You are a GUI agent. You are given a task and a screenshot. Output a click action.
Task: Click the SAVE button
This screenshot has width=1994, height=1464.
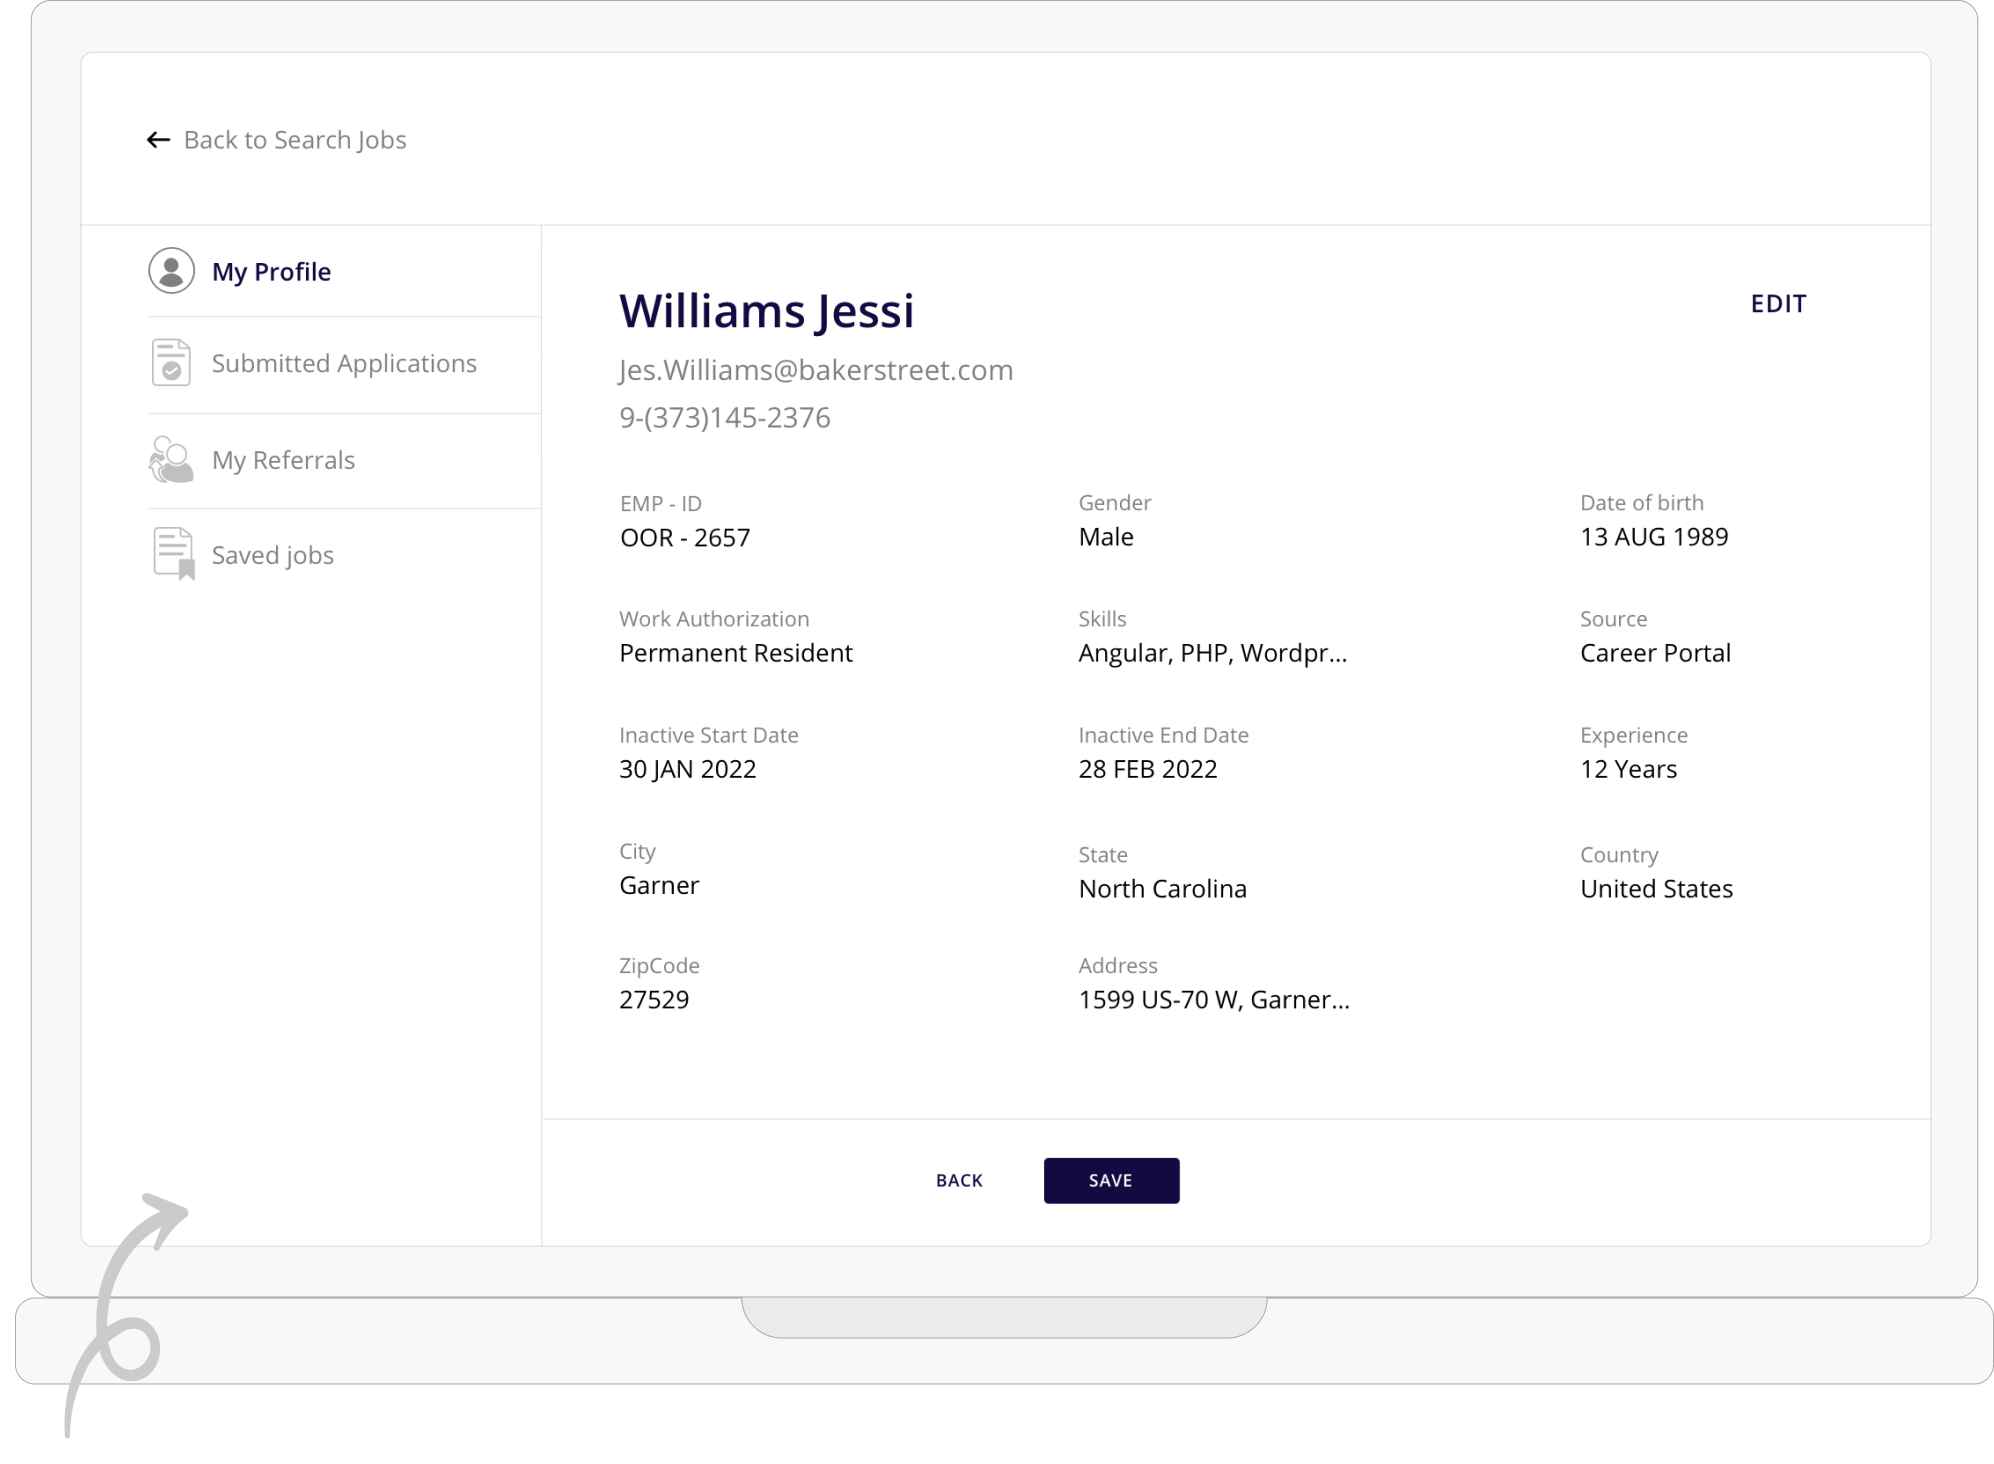1111,1180
